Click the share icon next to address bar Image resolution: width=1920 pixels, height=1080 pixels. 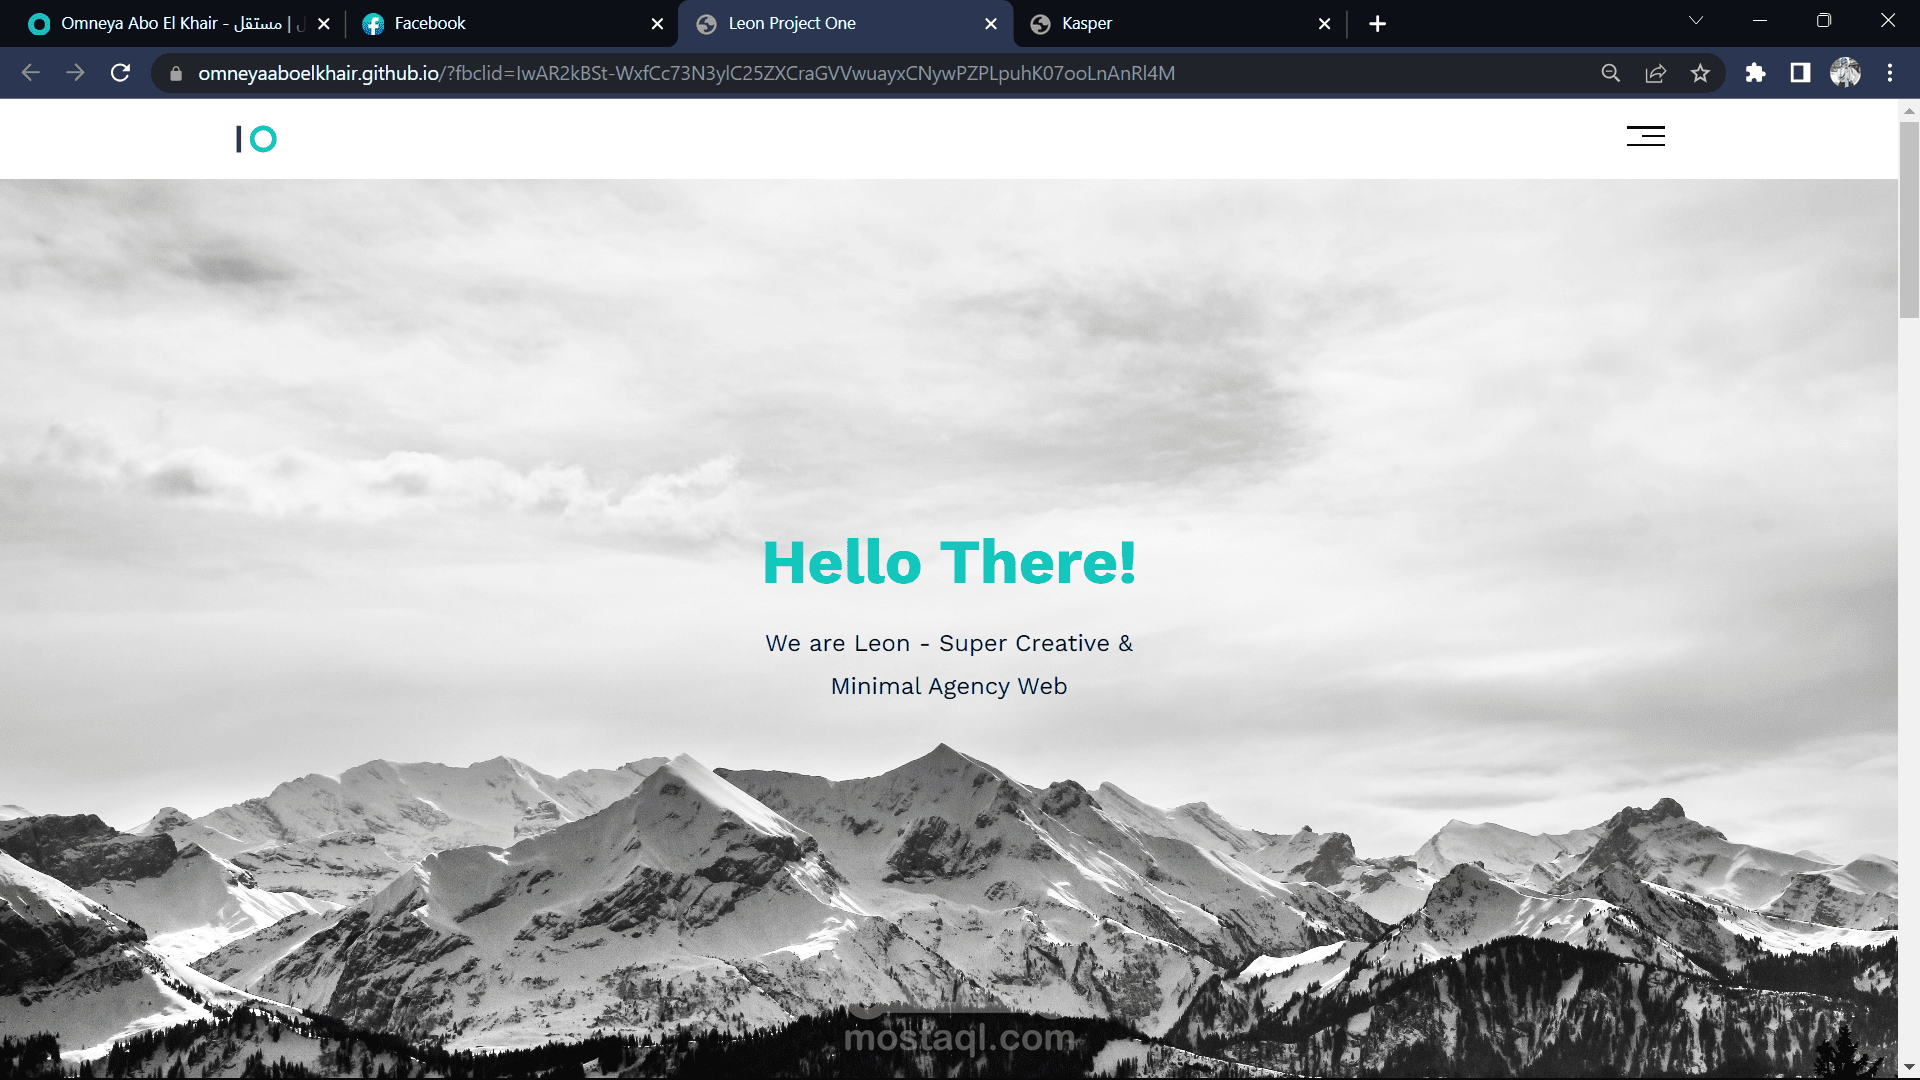1656,72
